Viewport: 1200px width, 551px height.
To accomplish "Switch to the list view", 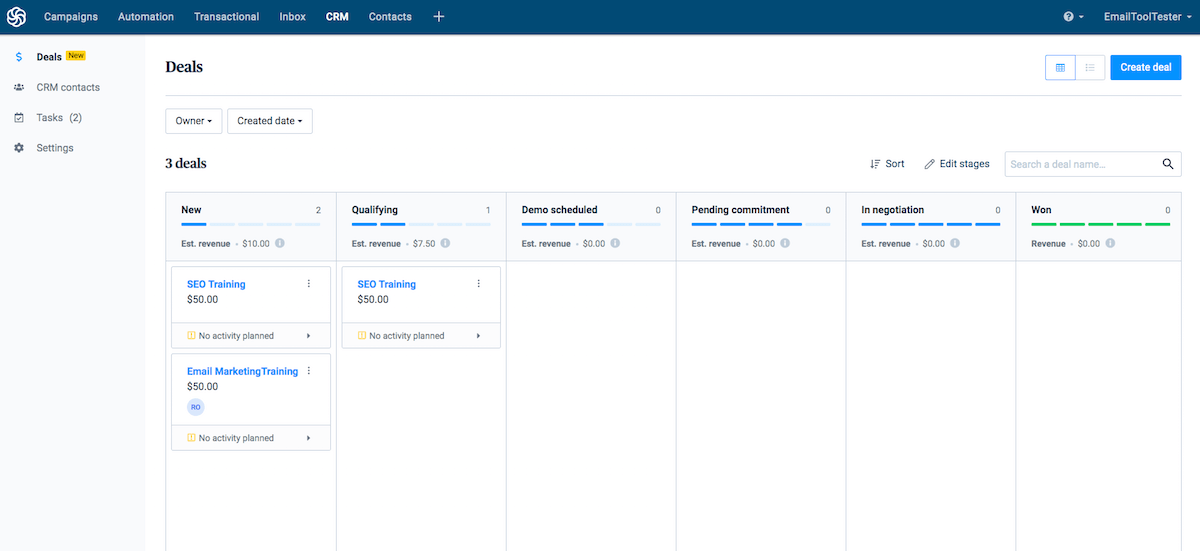I will click(1090, 67).
